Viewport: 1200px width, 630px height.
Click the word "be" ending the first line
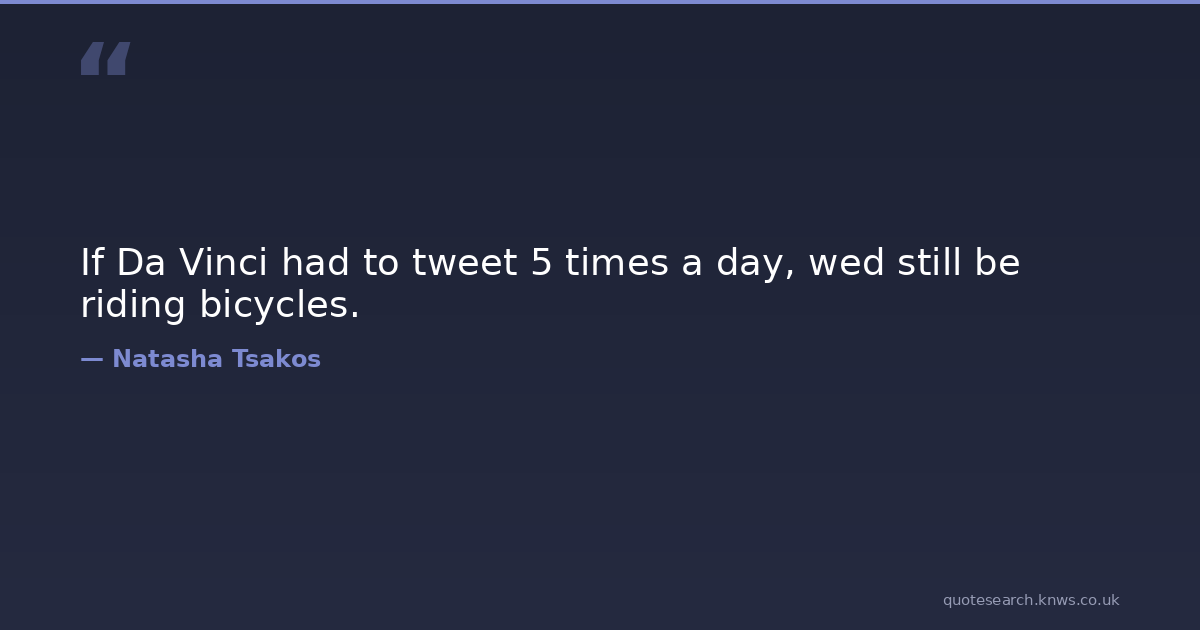tap(997, 263)
